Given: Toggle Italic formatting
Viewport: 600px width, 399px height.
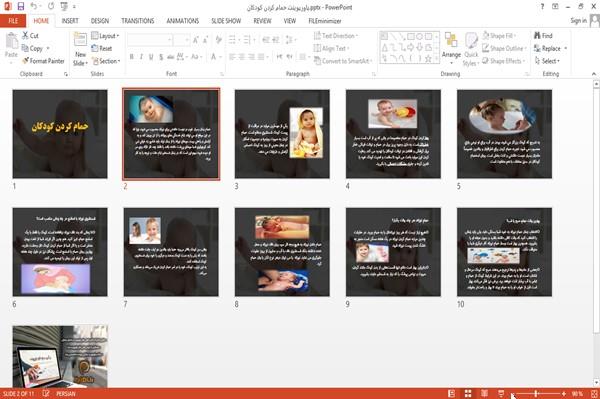Looking at the screenshot, I should [141, 57].
